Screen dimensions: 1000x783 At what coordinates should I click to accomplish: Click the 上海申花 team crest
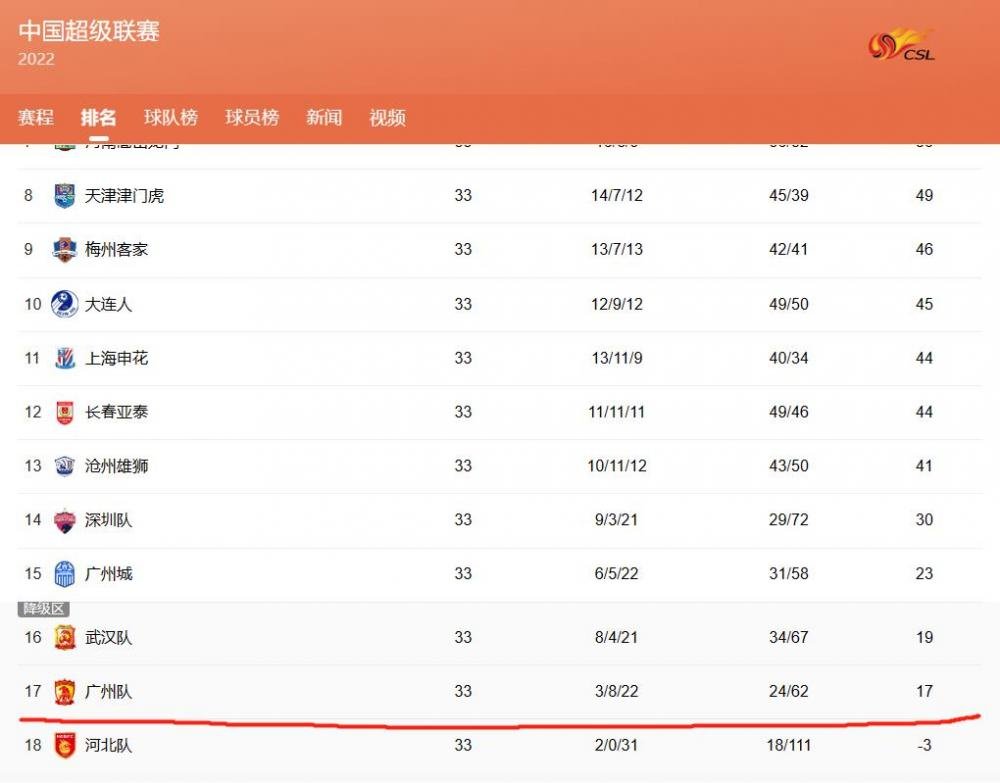pyautogui.click(x=64, y=358)
